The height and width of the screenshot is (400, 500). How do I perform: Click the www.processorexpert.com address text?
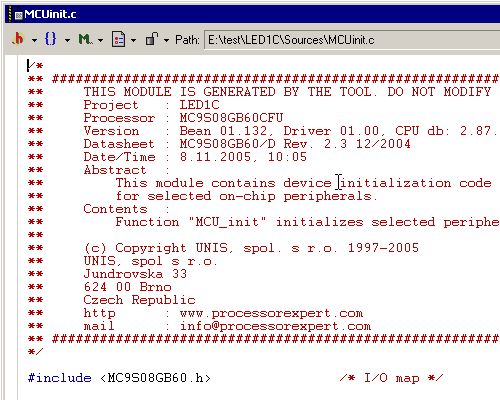pyautogui.click(x=271, y=314)
